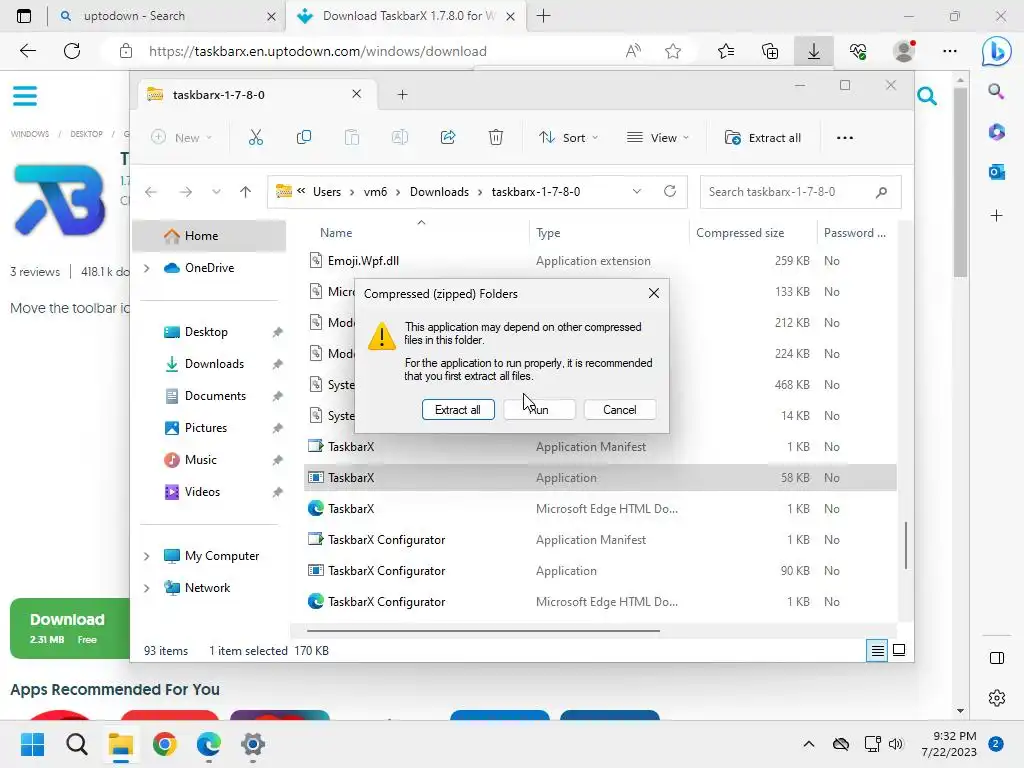The width and height of the screenshot is (1024, 768).
Task: Reload the page in Edge
Action: [72, 51]
